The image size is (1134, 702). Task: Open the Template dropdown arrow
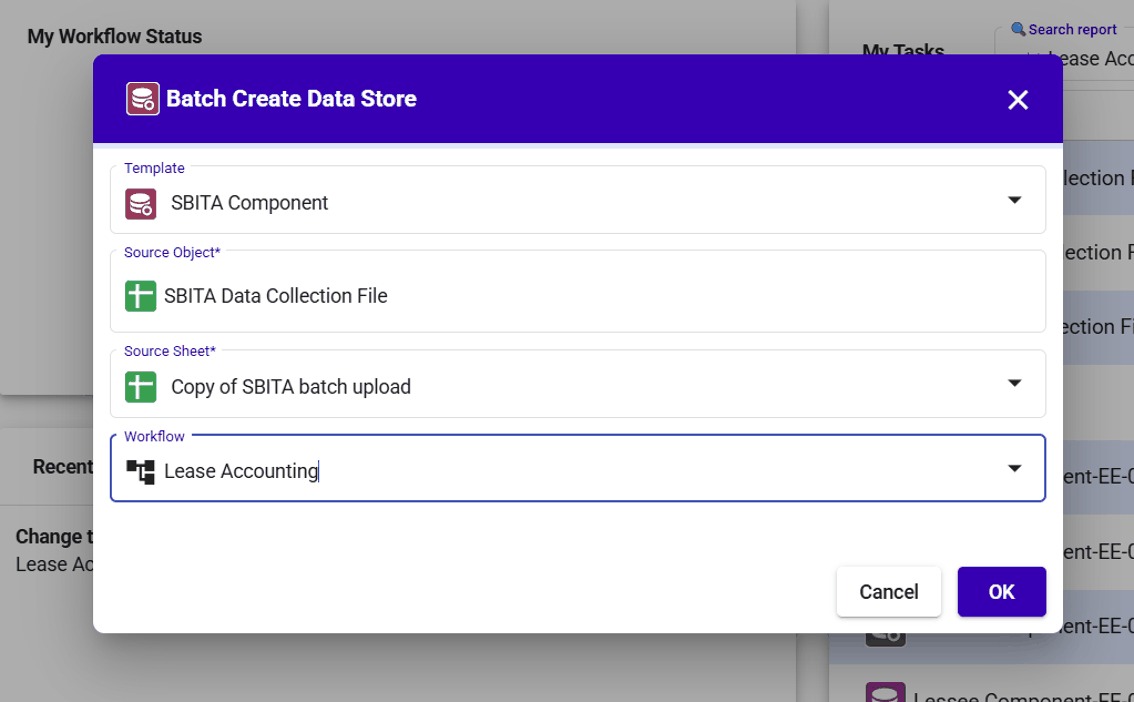click(x=1015, y=200)
